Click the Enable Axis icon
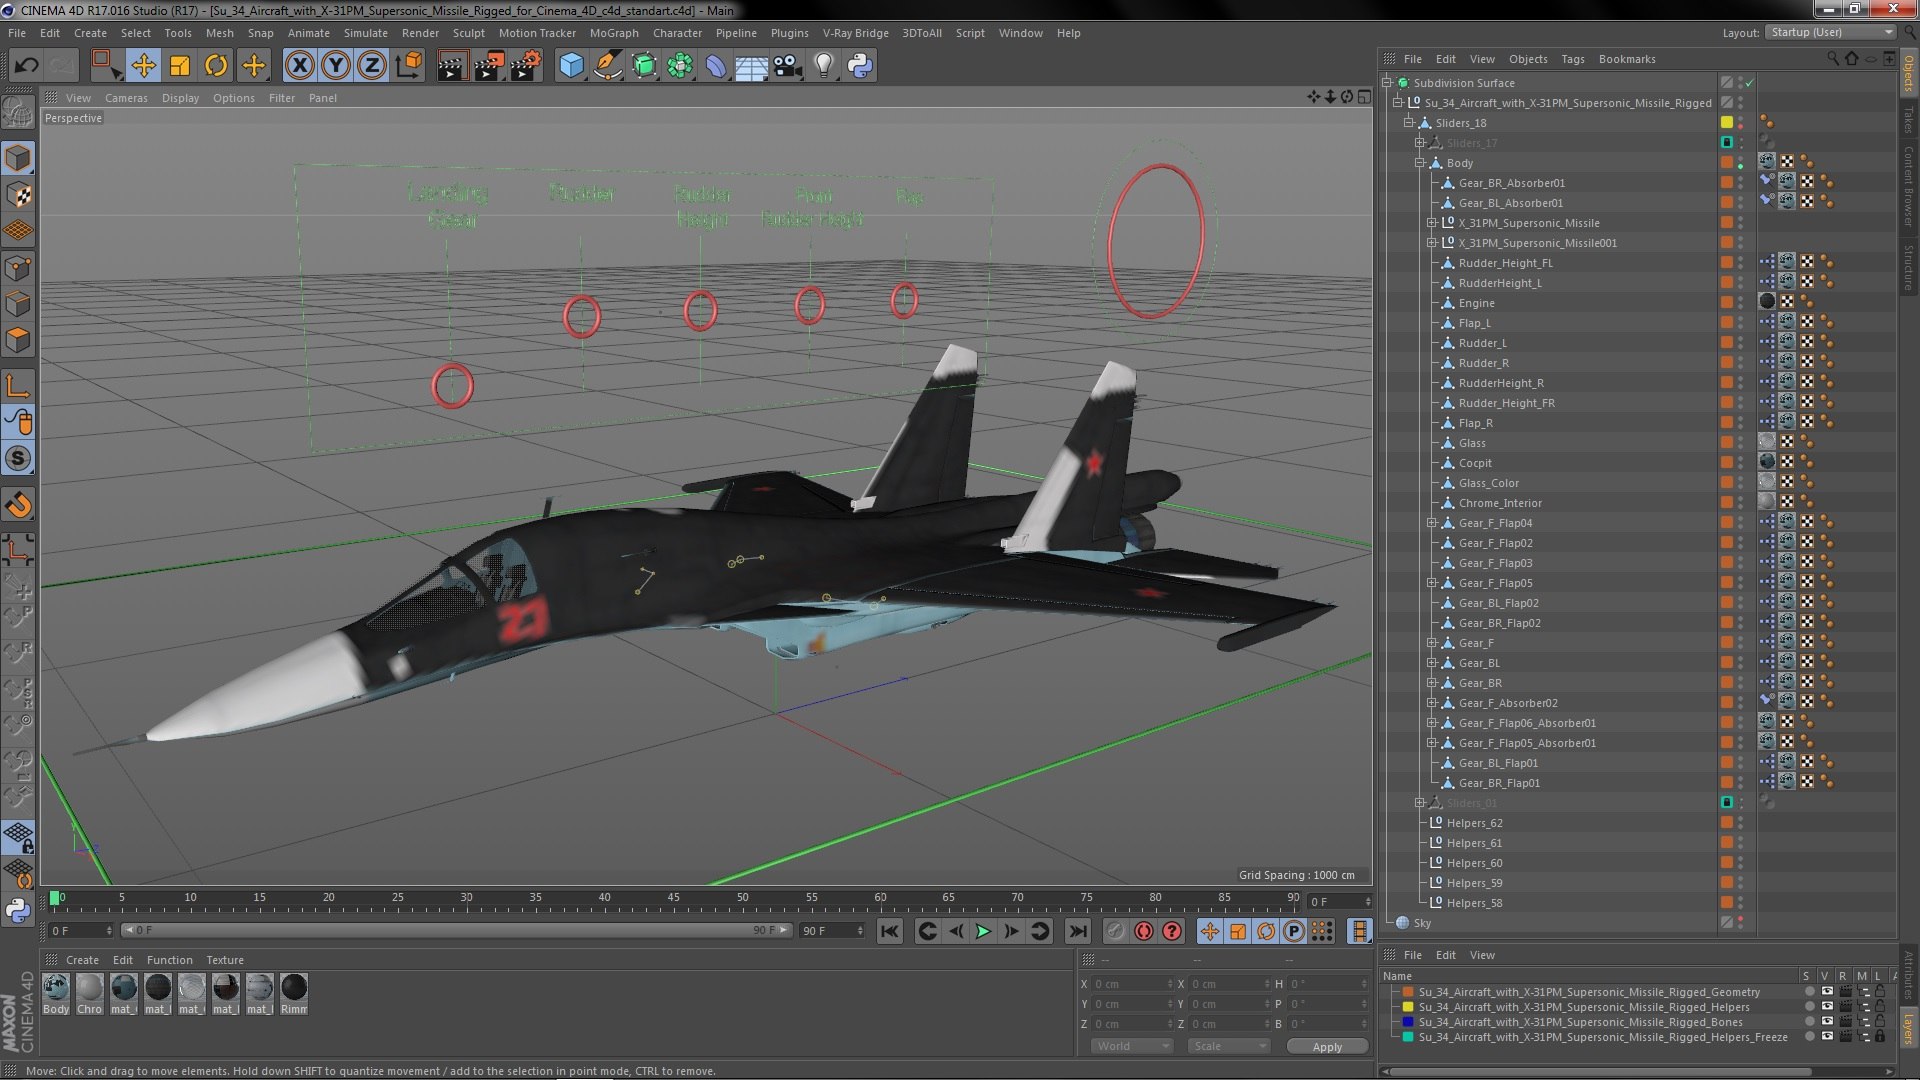Image resolution: width=1920 pixels, height=1080 pixels. pyautogui.click(x=18, y=386)
